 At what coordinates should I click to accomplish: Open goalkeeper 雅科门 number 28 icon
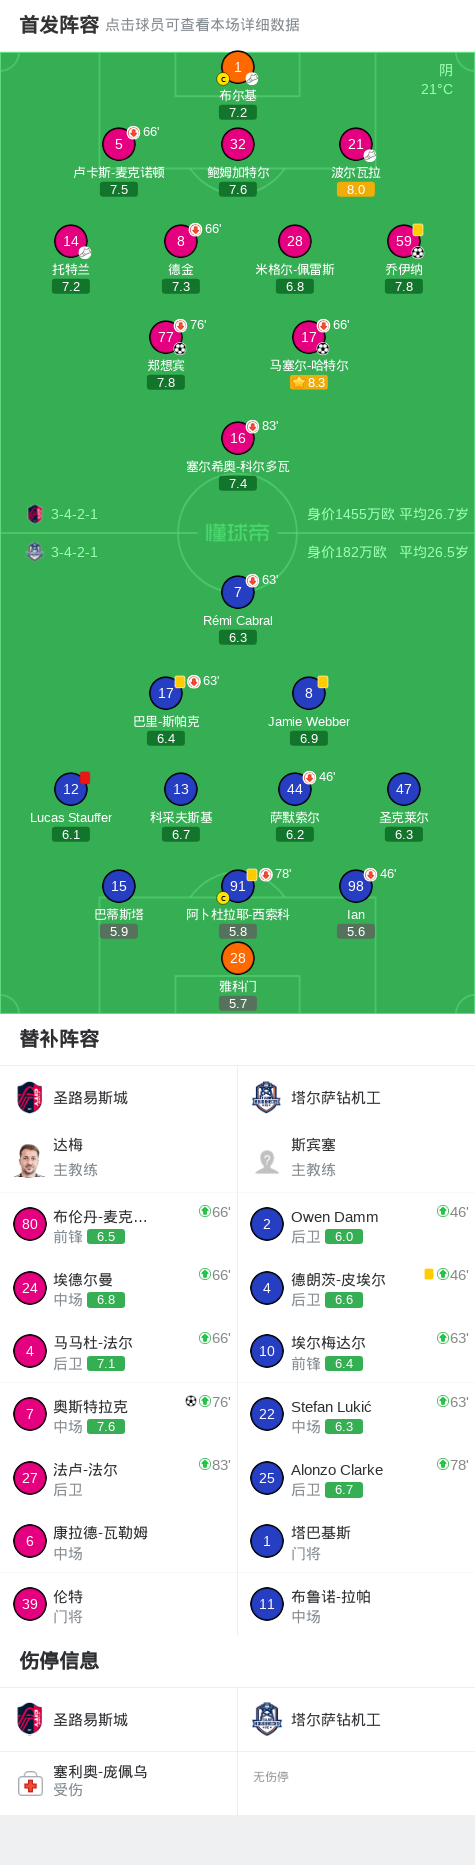tap(238, 958)
